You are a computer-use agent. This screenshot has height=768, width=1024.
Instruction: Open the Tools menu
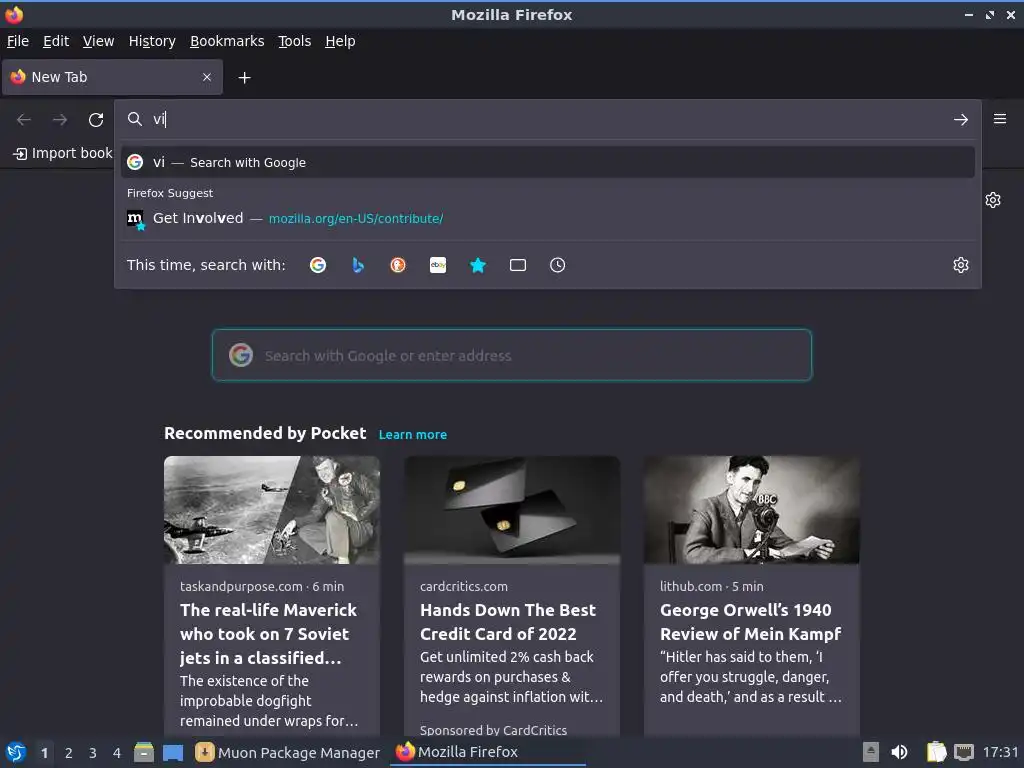(294, 41)
